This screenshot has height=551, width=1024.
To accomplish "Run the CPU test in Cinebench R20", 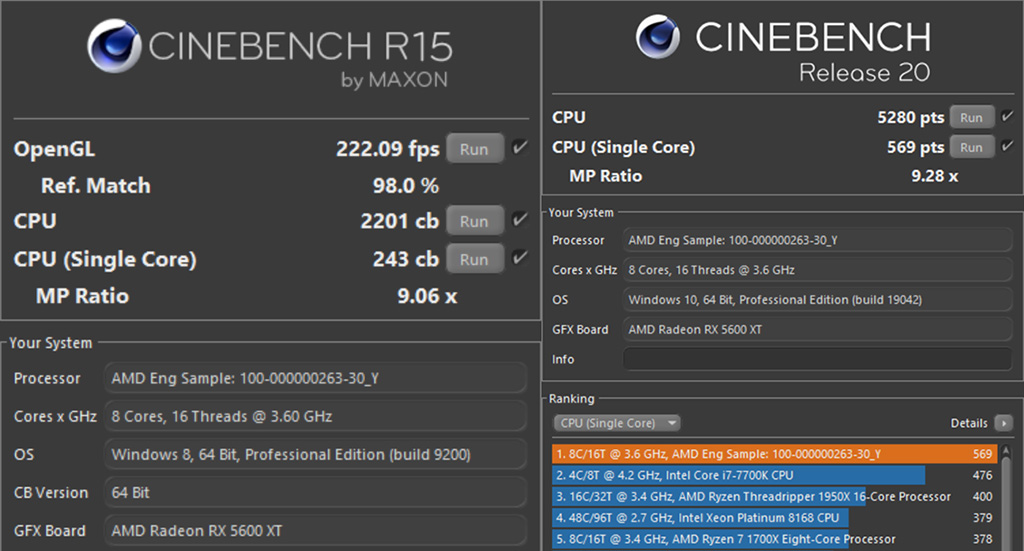I will [972, 118].
